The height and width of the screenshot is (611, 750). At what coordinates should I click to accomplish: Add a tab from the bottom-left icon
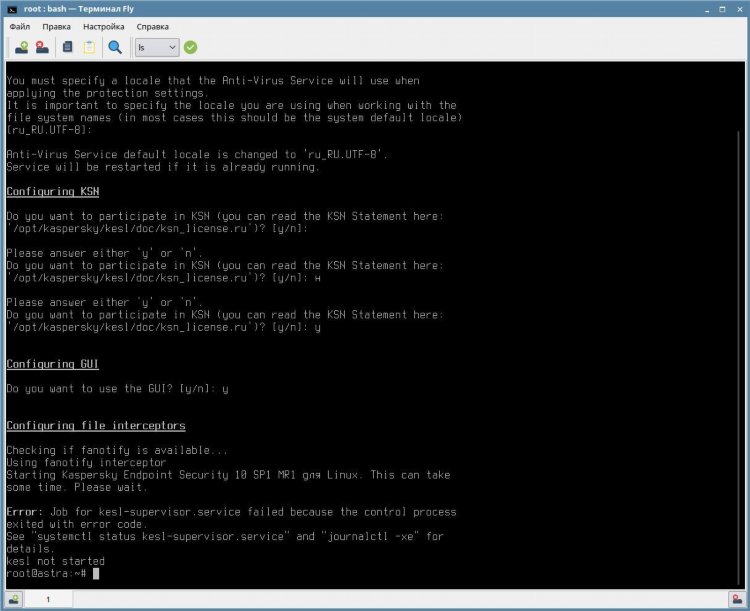[x=14, y=599]
